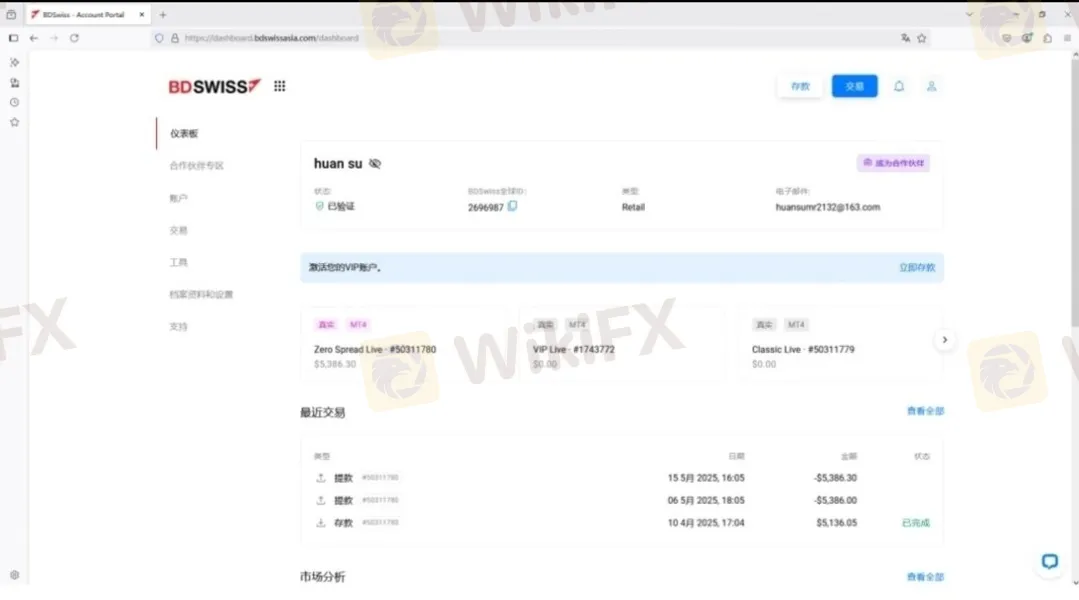Select withdrawal row dated 15 5月 2025
The image size is (1079, 600).
pyautogui.click(x=622, y=478)
